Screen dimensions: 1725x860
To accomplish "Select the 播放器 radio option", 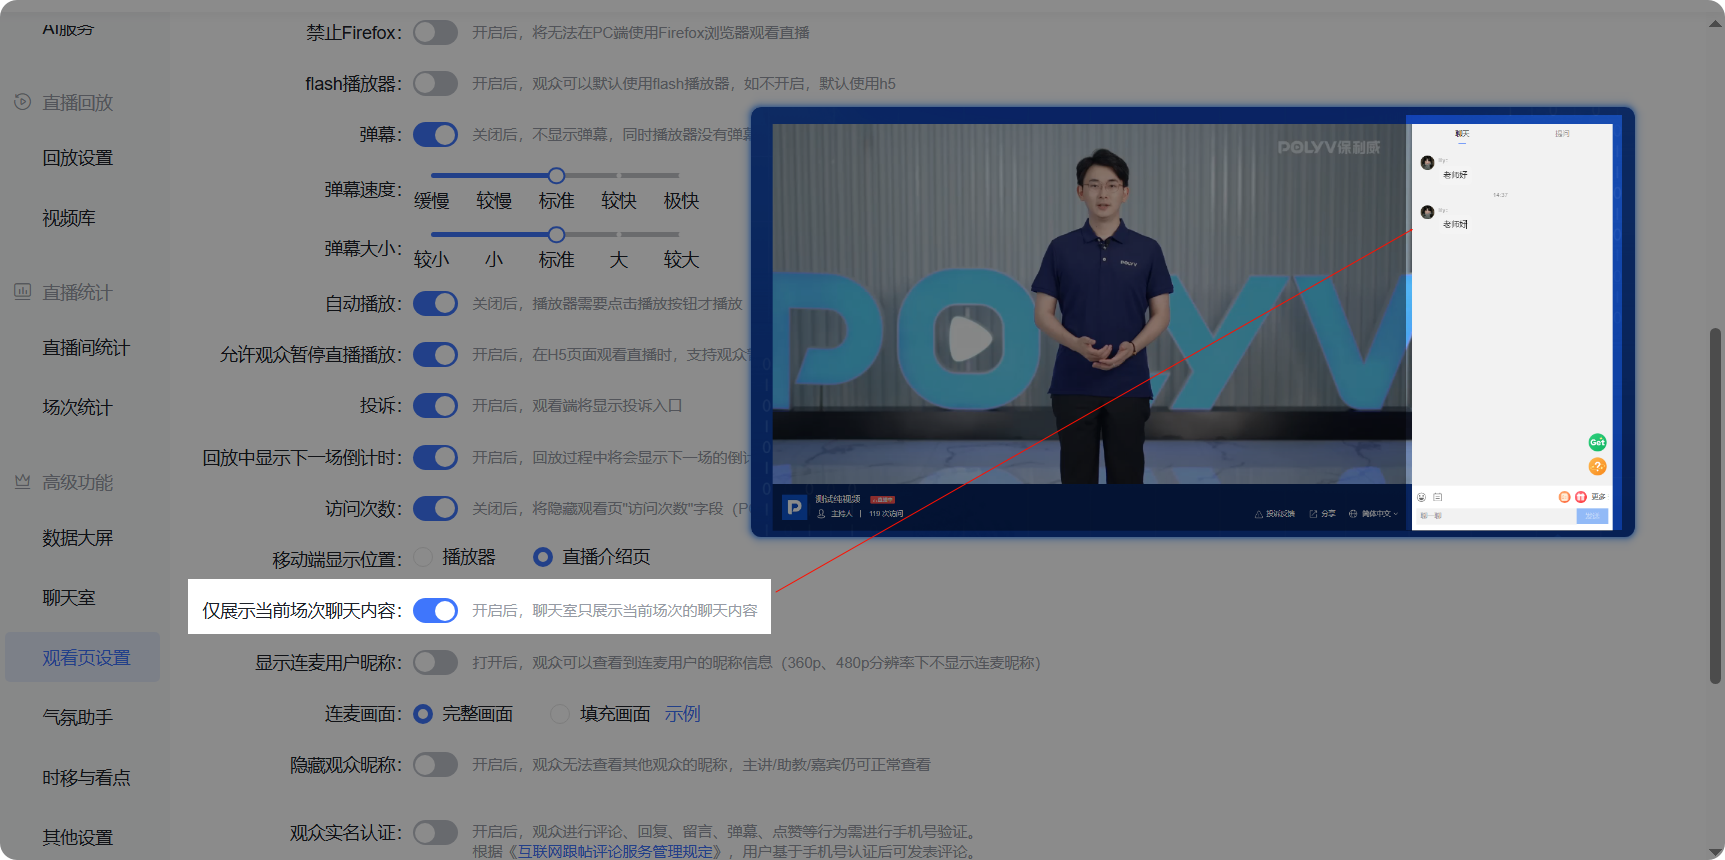I will [423, 557].
